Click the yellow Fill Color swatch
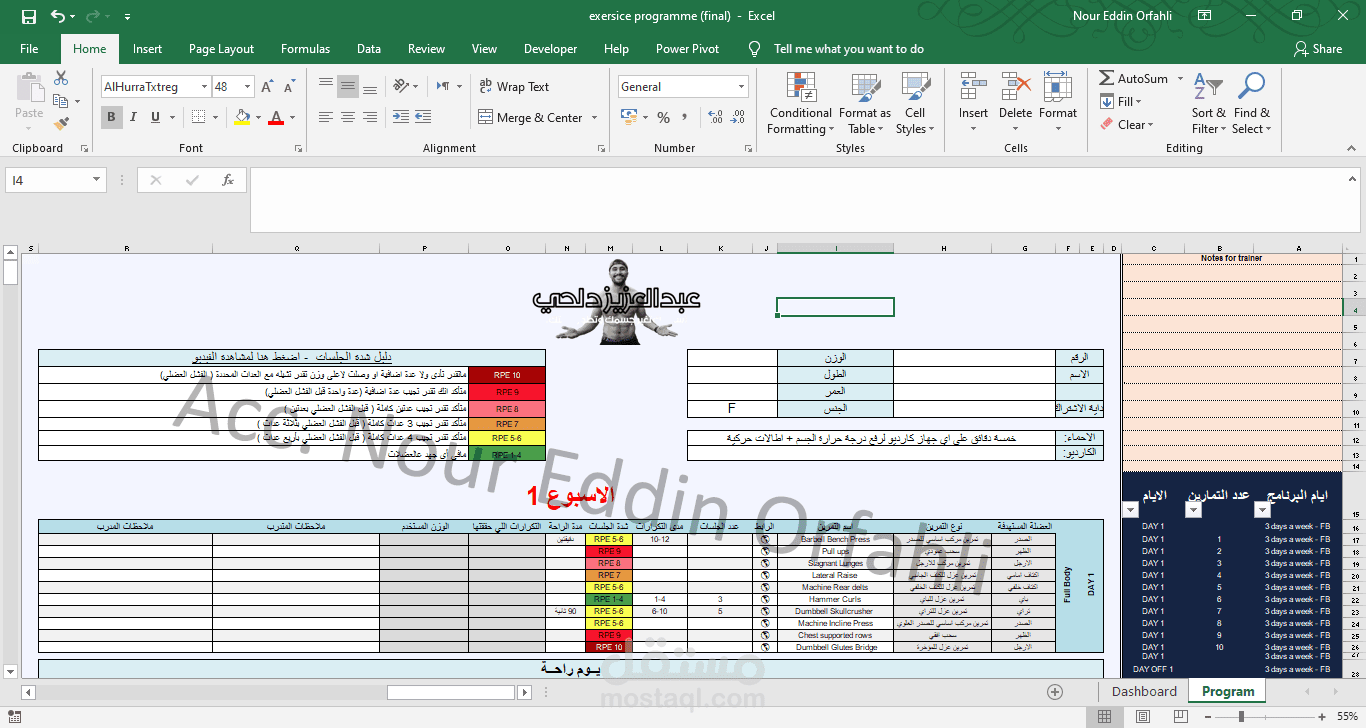This screenshot has width=1366, height=728. click(x=241, y=118)
